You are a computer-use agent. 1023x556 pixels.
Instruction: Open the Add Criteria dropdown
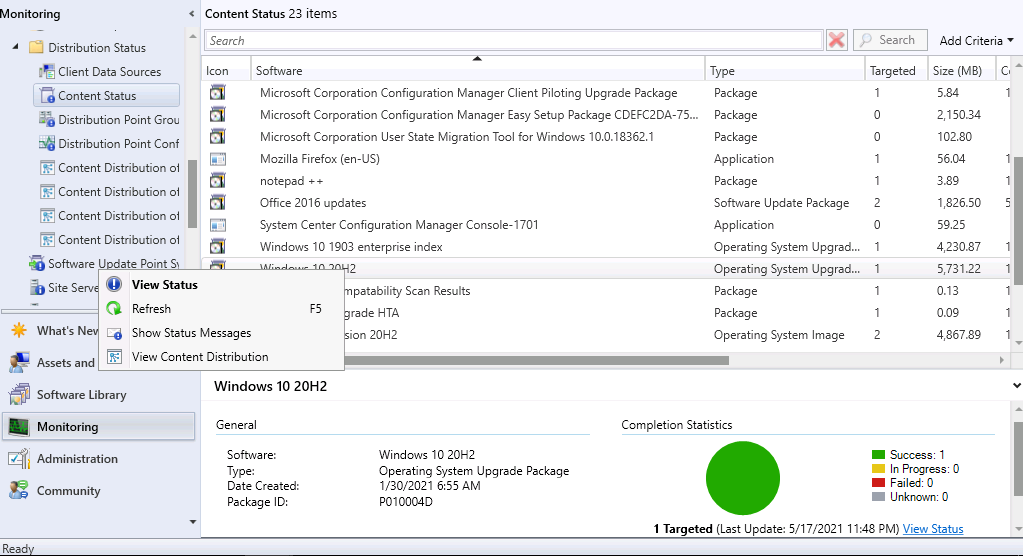click(x=976, y=40)
